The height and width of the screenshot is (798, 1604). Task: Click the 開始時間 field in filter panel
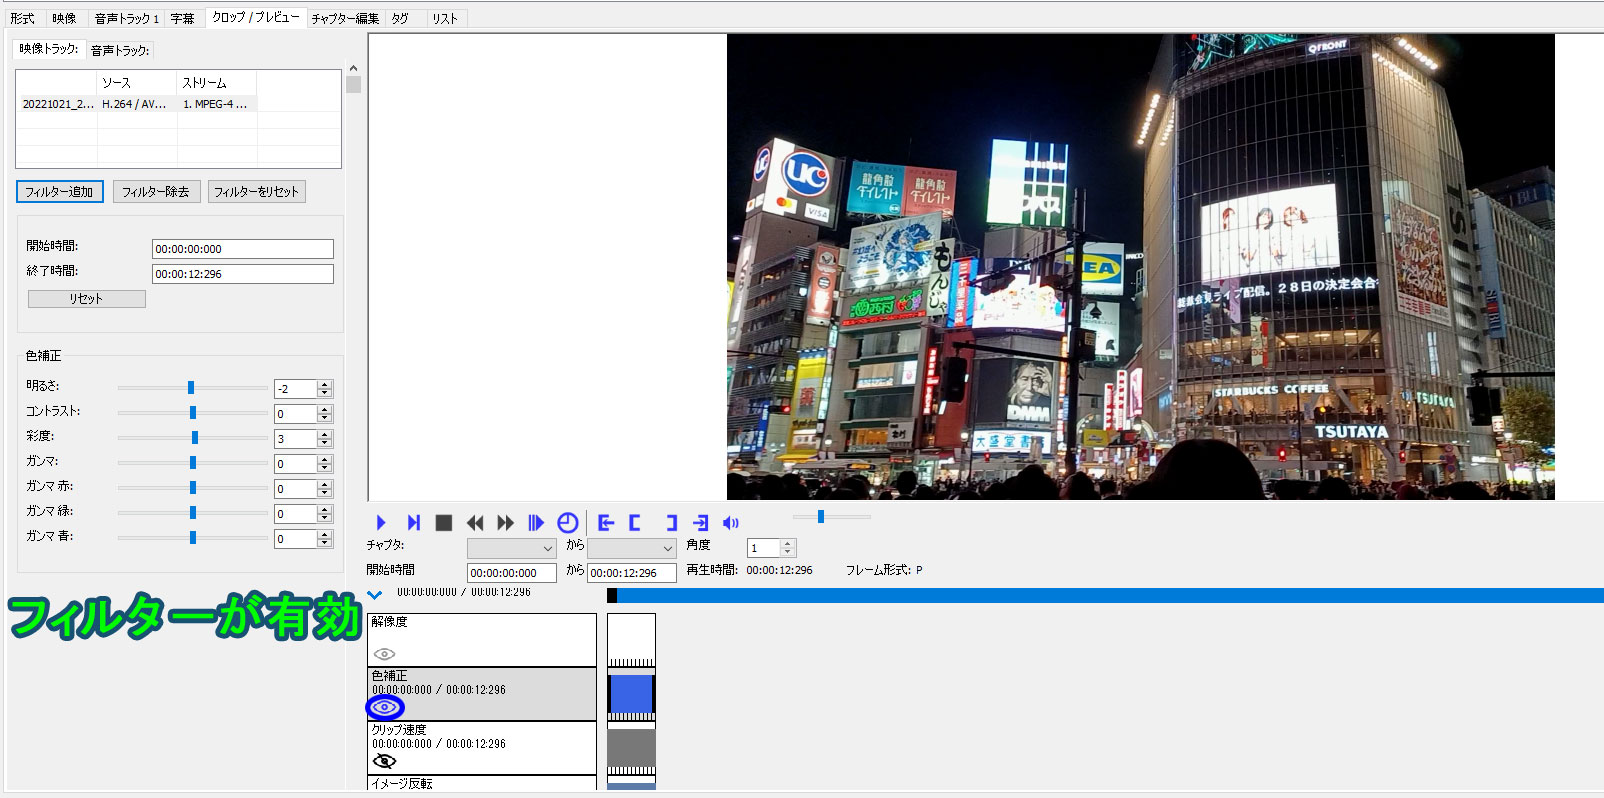click(242, 249)
